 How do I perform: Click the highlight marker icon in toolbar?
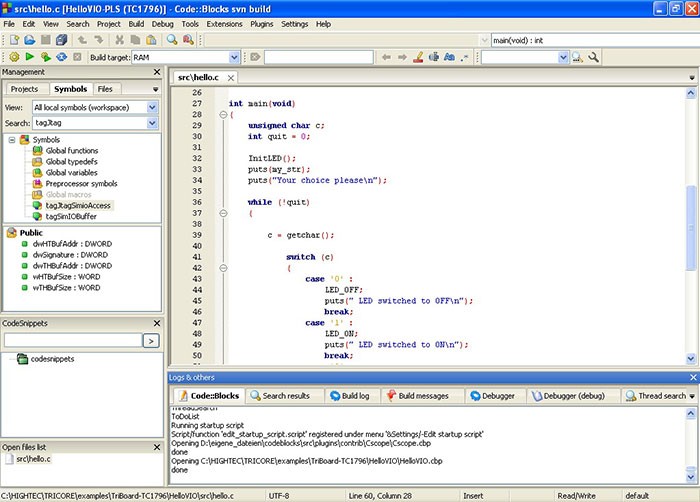(418, 57)
